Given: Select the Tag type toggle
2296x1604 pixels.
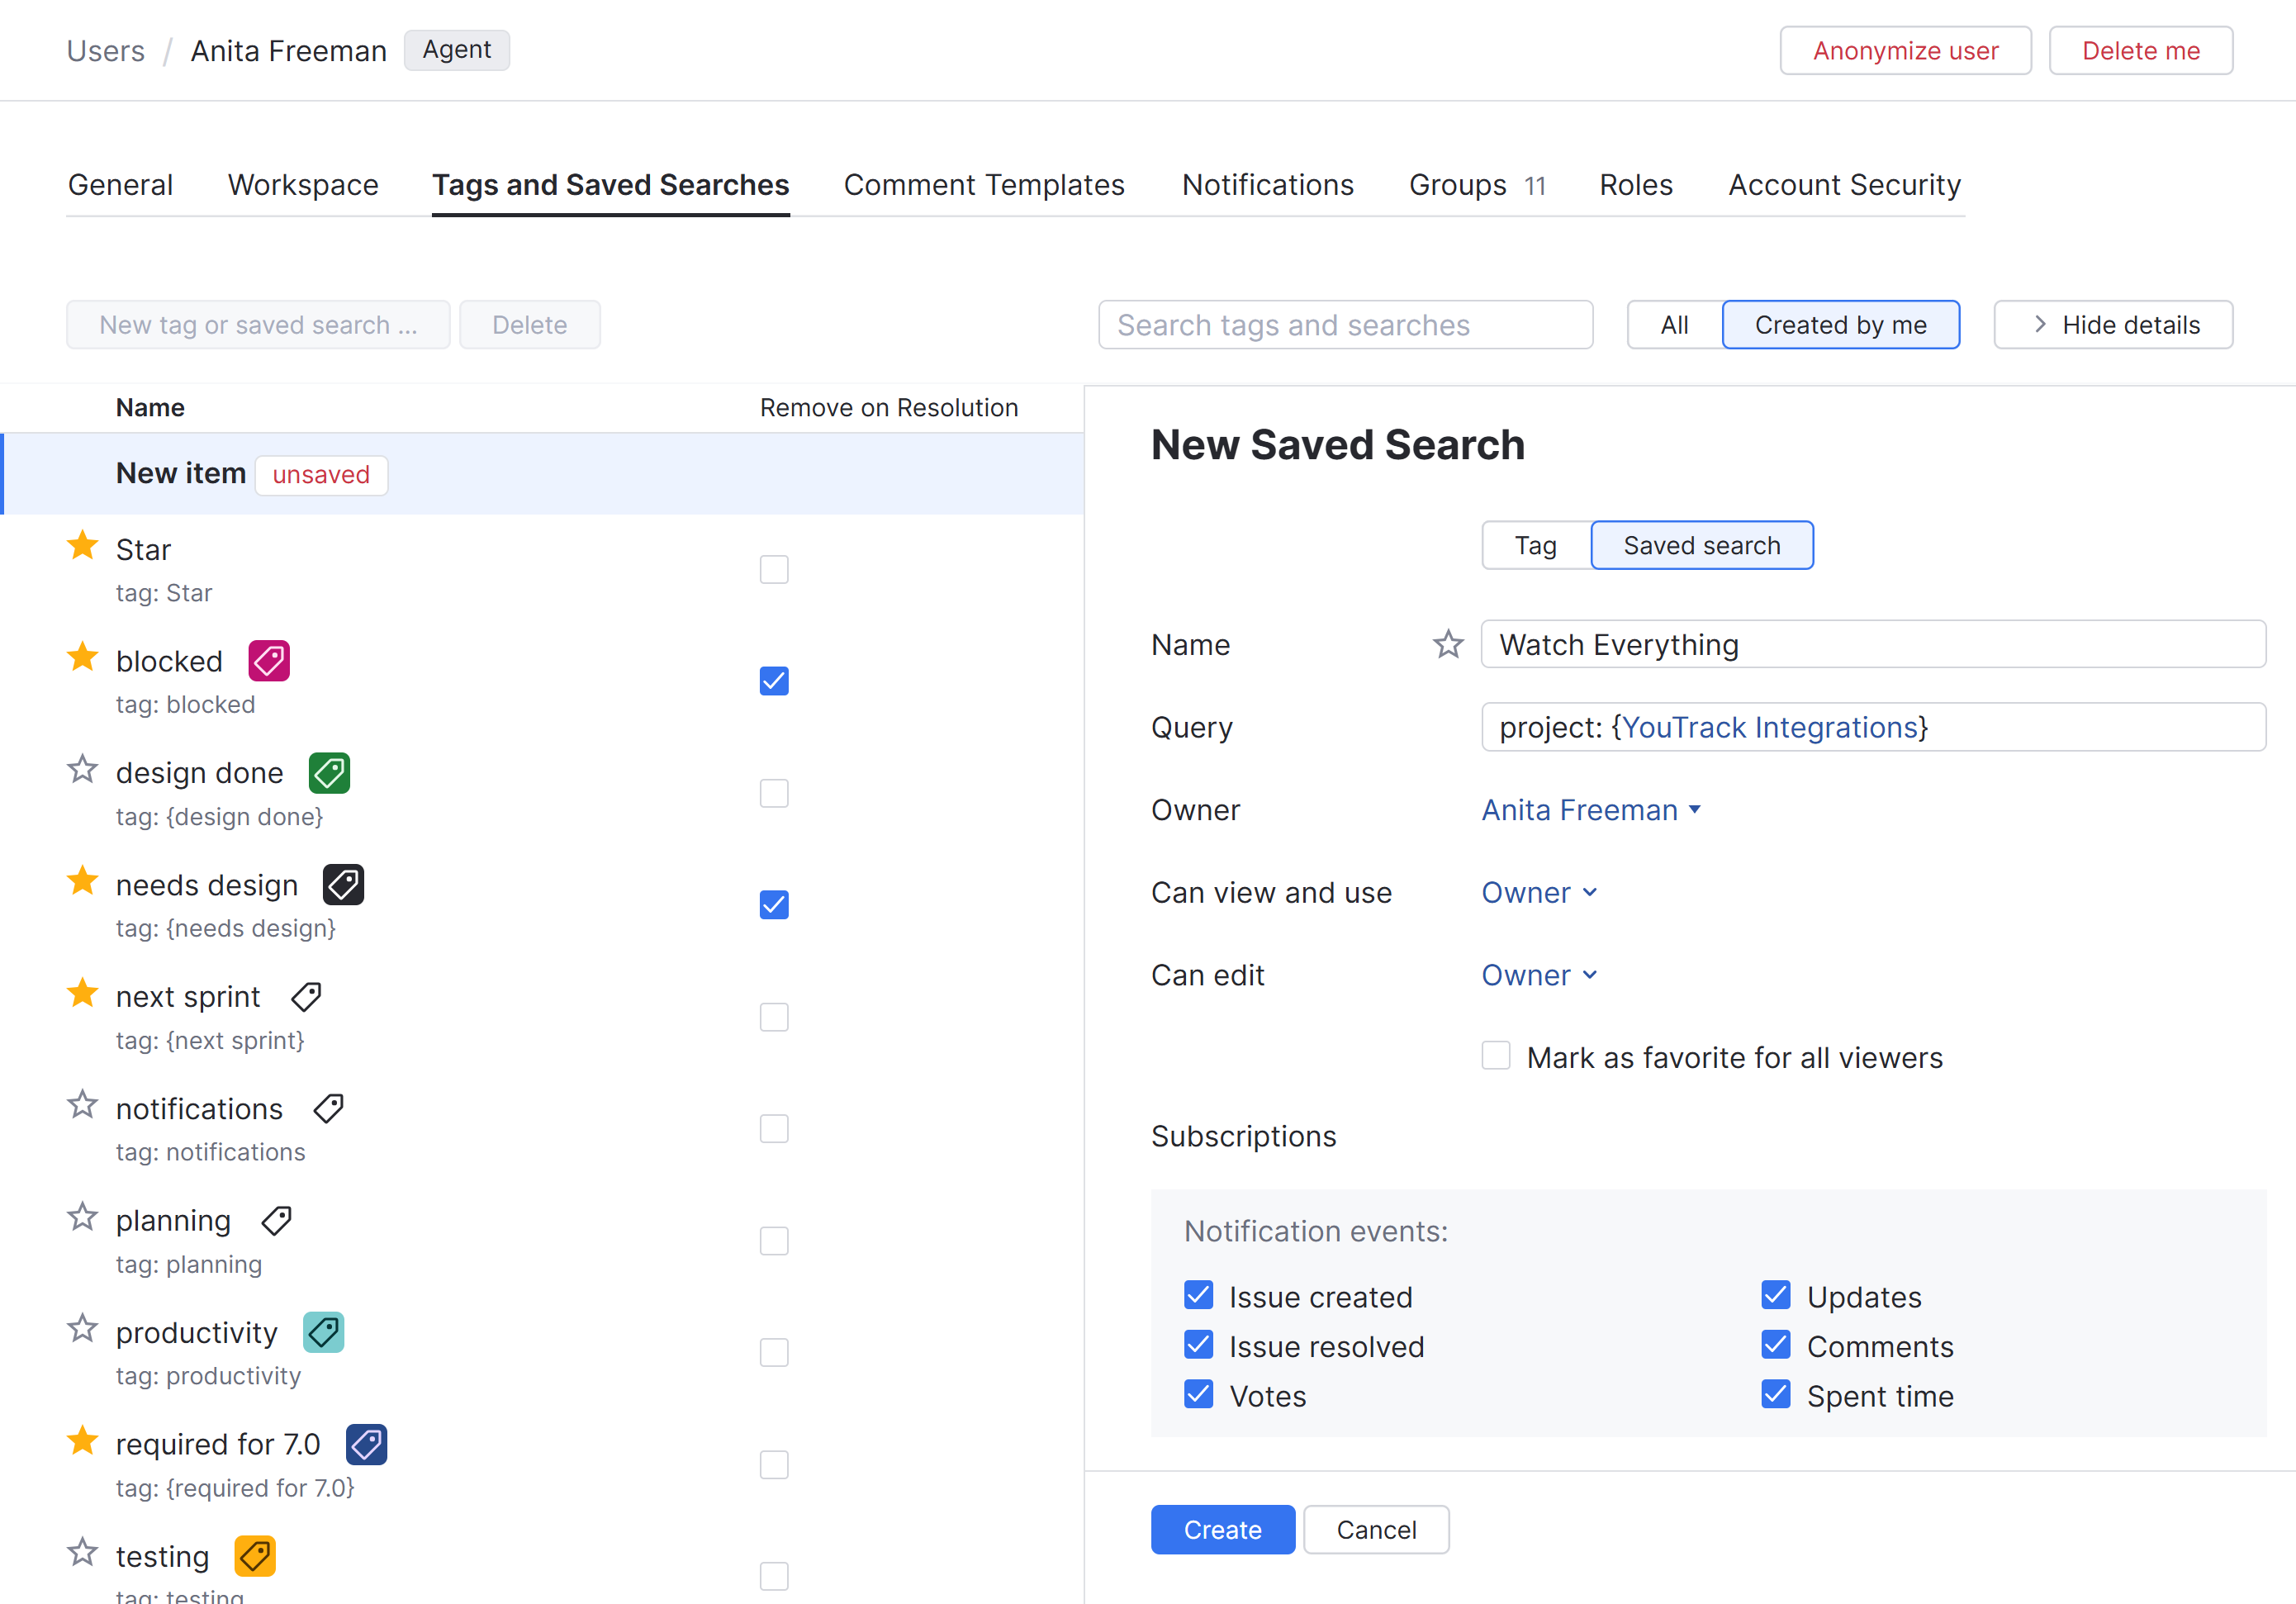Looking at the screenshot, I should (x=1535, y=545).
